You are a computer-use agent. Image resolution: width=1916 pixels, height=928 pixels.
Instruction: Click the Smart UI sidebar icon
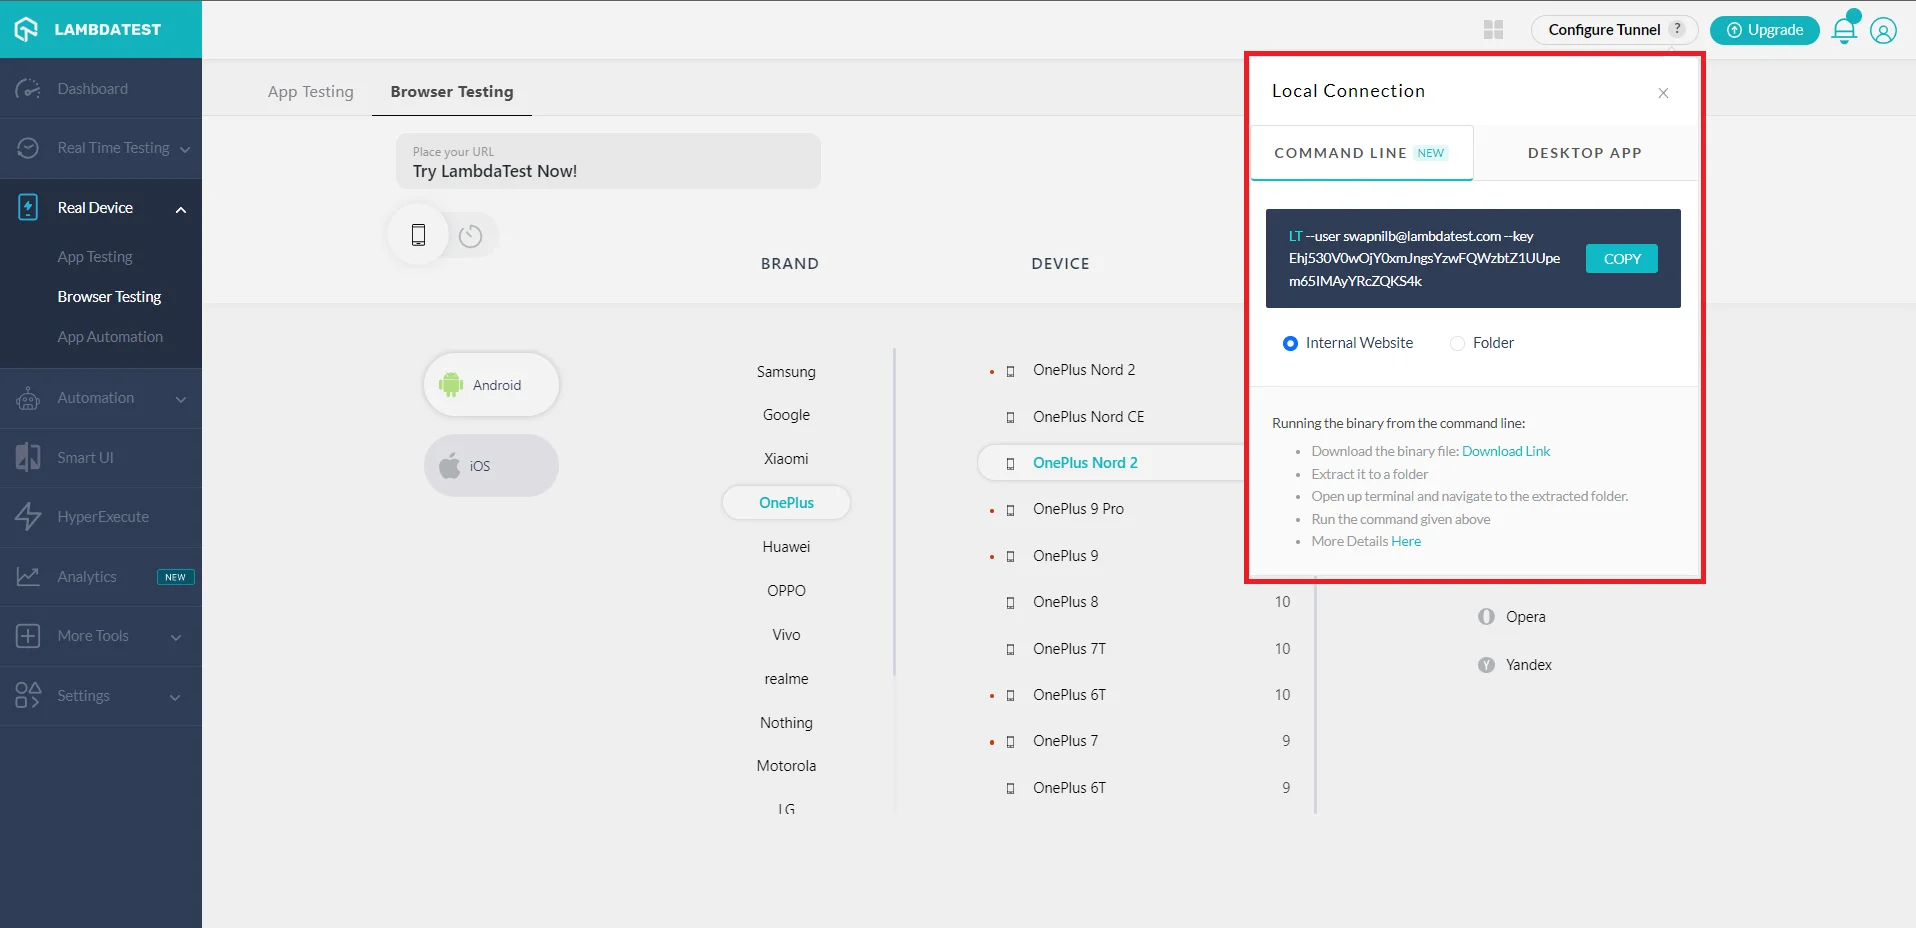coord(28,458)
